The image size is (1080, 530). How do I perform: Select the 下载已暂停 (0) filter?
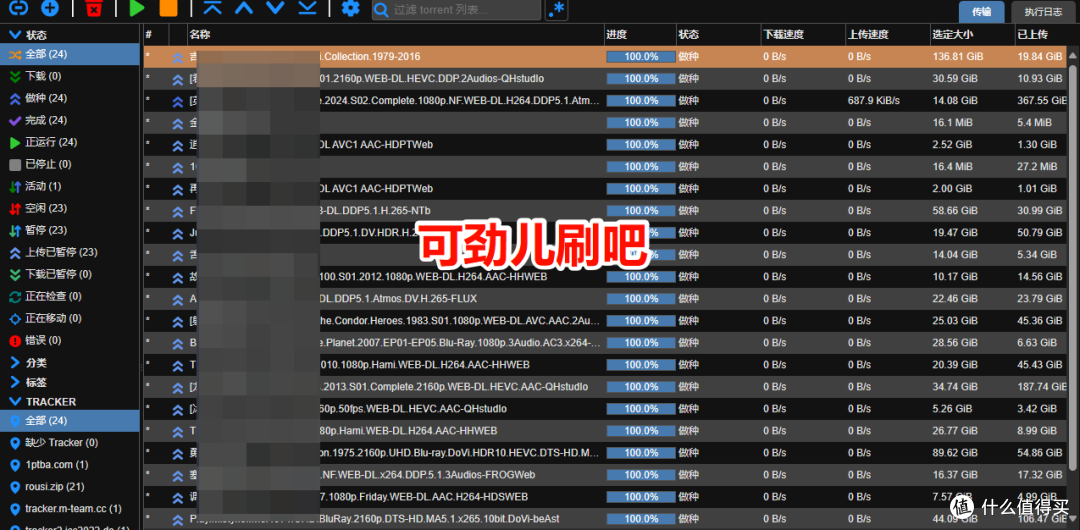[x=70, y=274]
